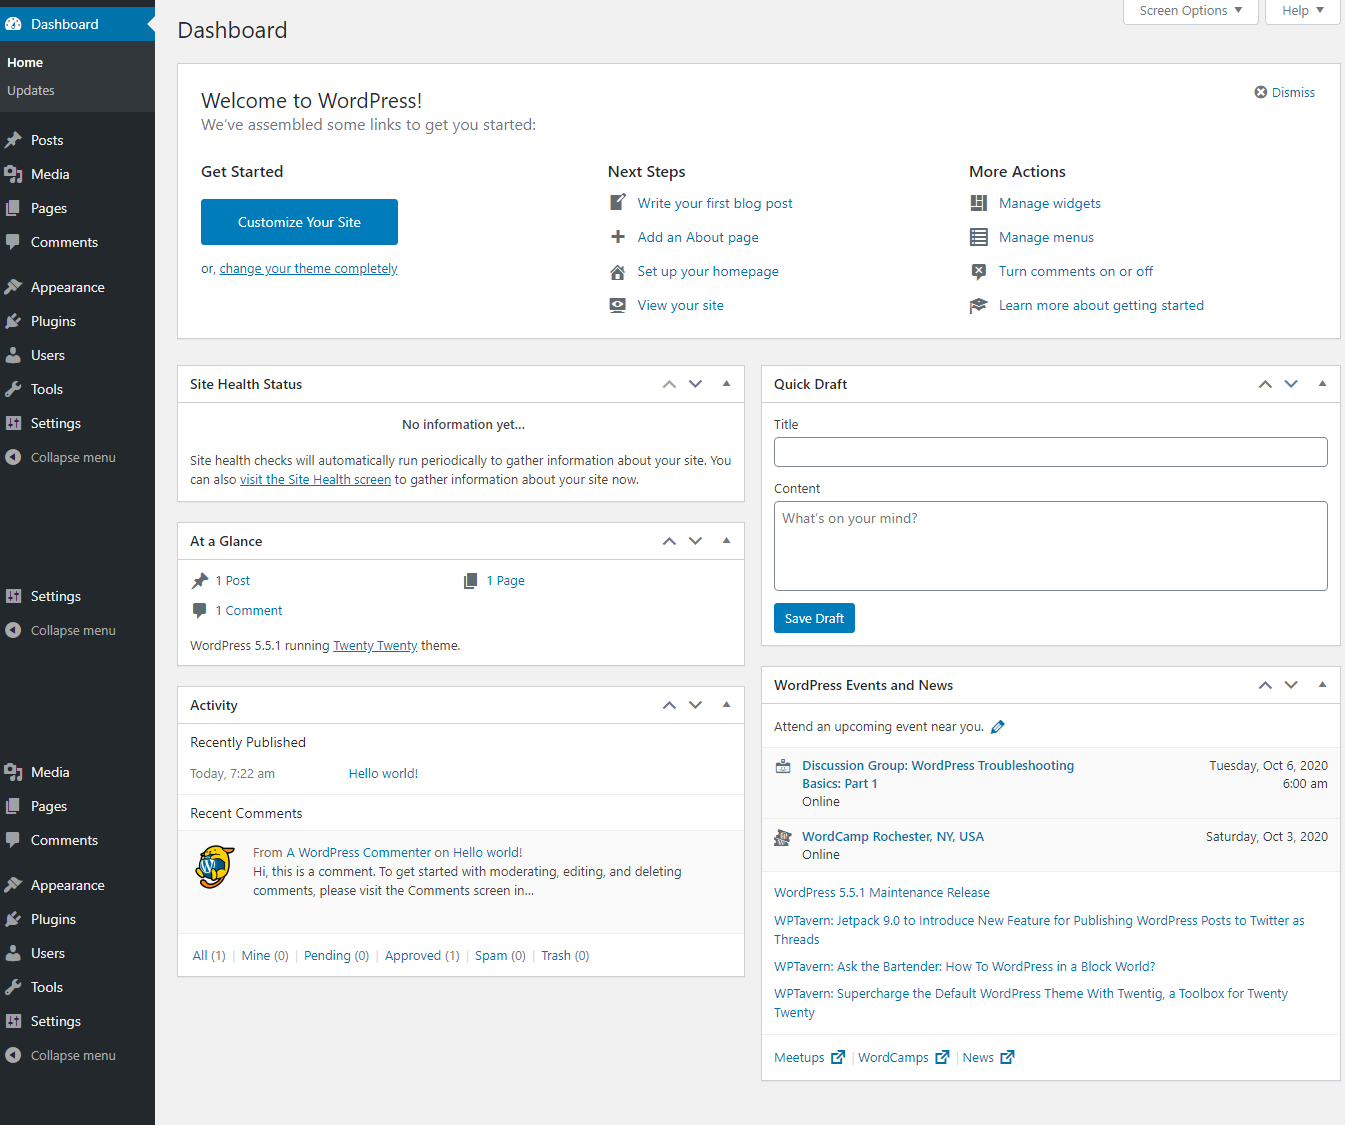Viewport: 1345px width, 1125px height.
Task: Click the comment icon for Turn comments on or off
Action: point(979,271)
